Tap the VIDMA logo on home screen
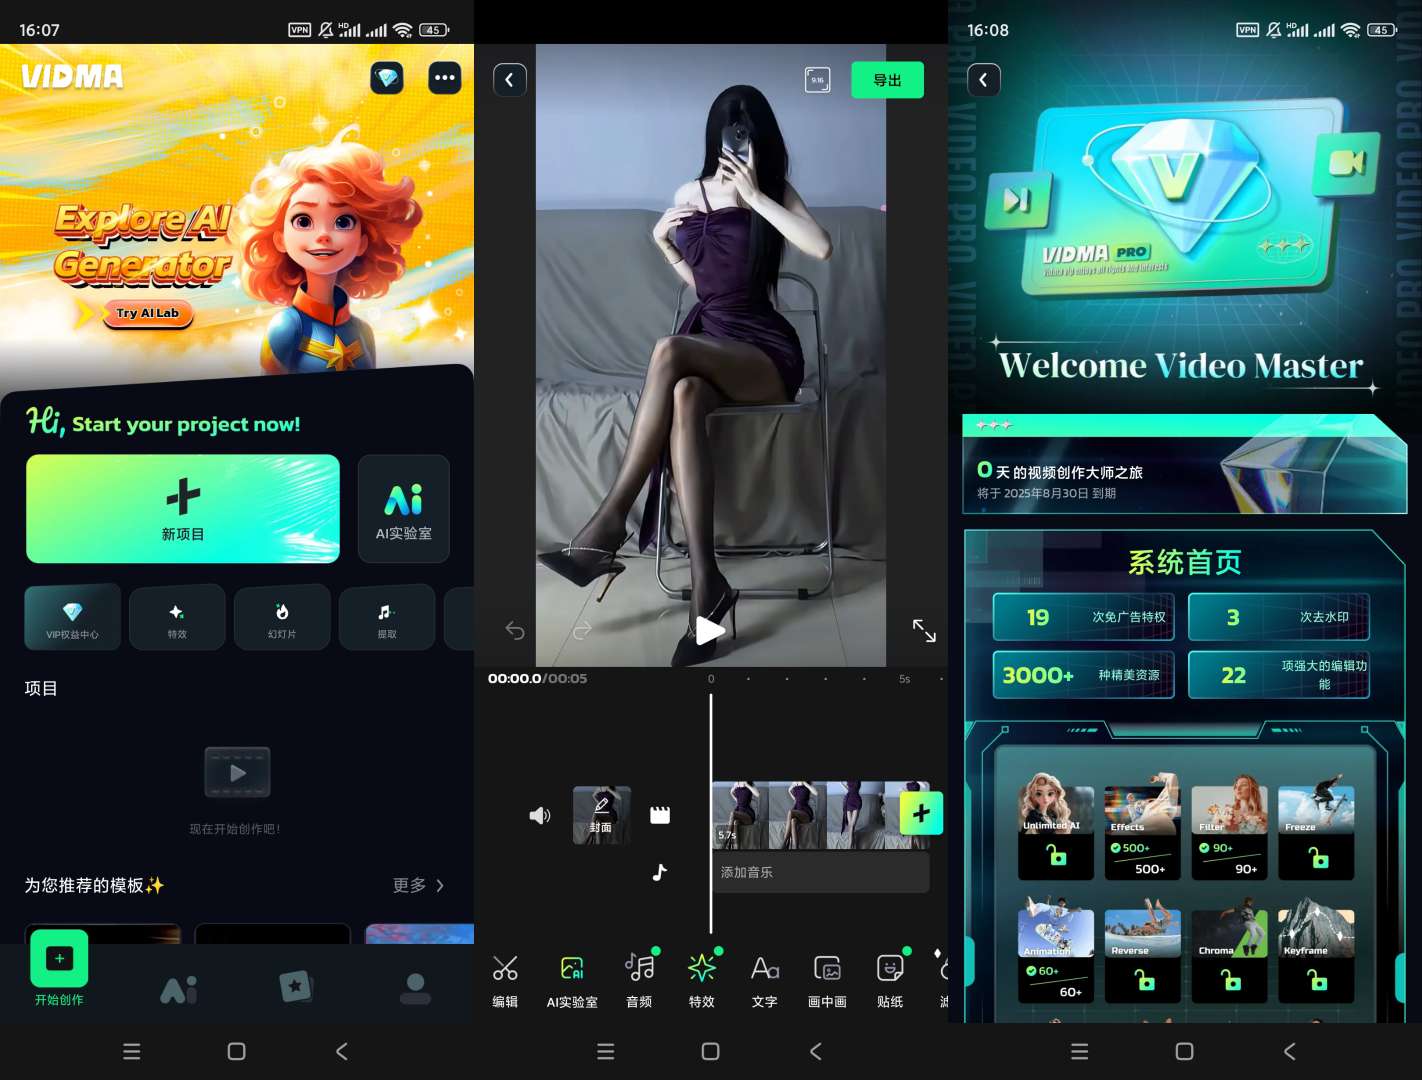 72,76
